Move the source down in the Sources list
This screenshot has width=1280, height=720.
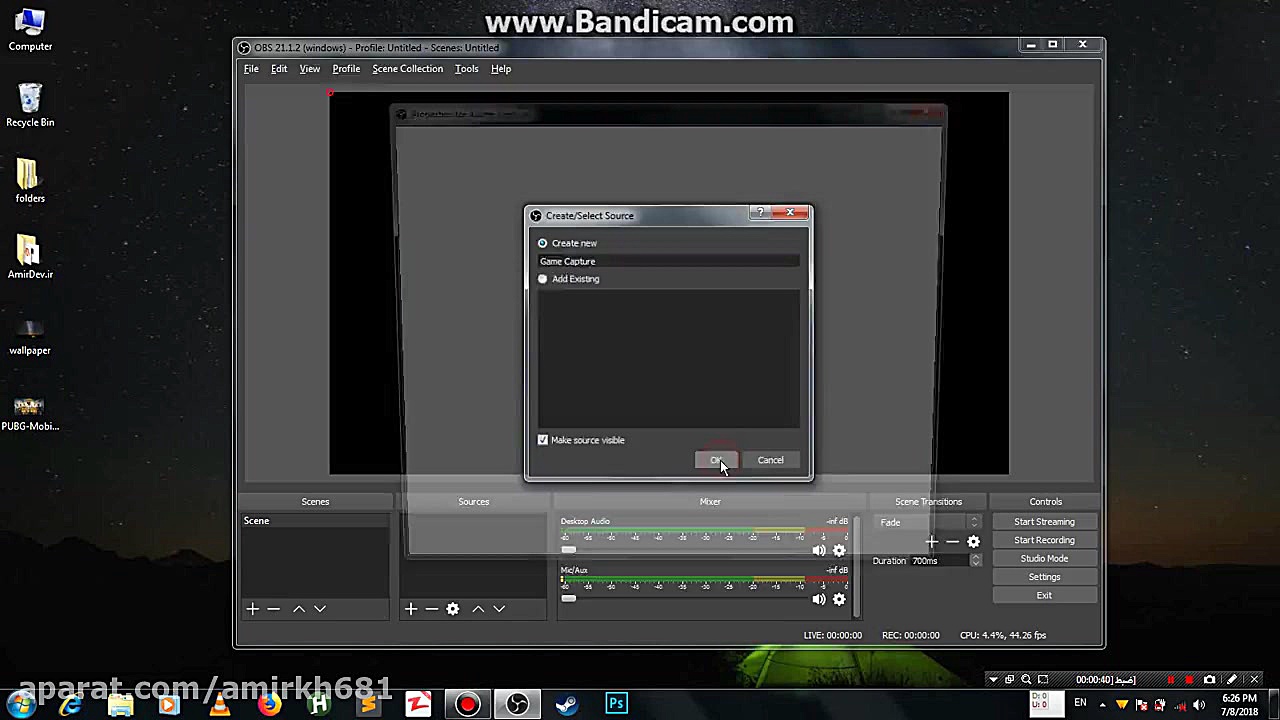(499, 609)
